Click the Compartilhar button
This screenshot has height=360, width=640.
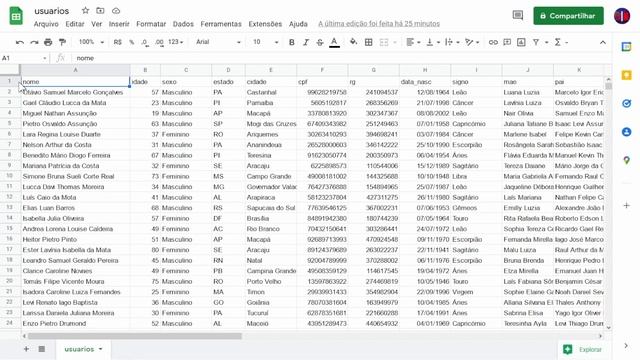coord(568,16)
